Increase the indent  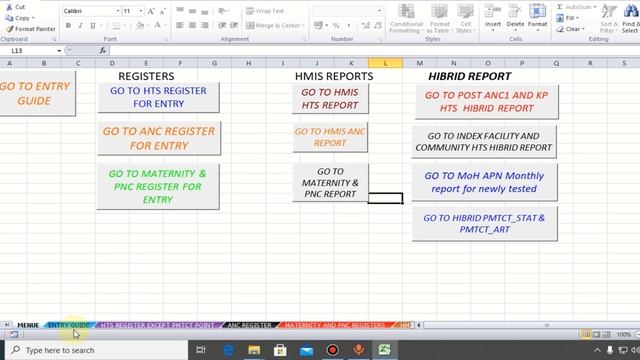tap(234, 25)
